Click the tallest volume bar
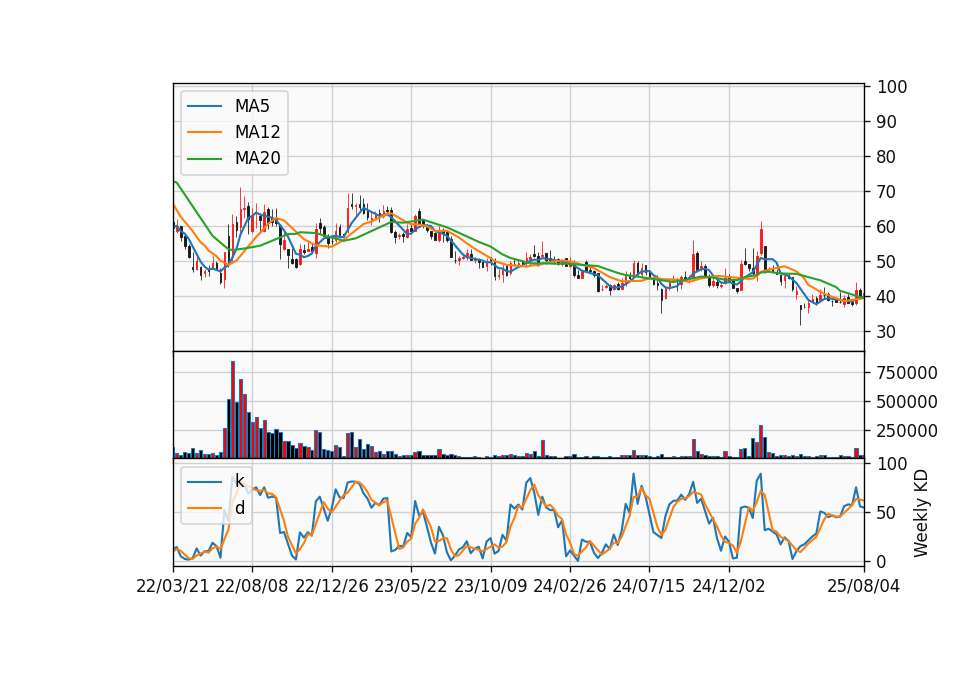This screenshot has height=690, width=960. pyautogui.click(x=233, y=410)
